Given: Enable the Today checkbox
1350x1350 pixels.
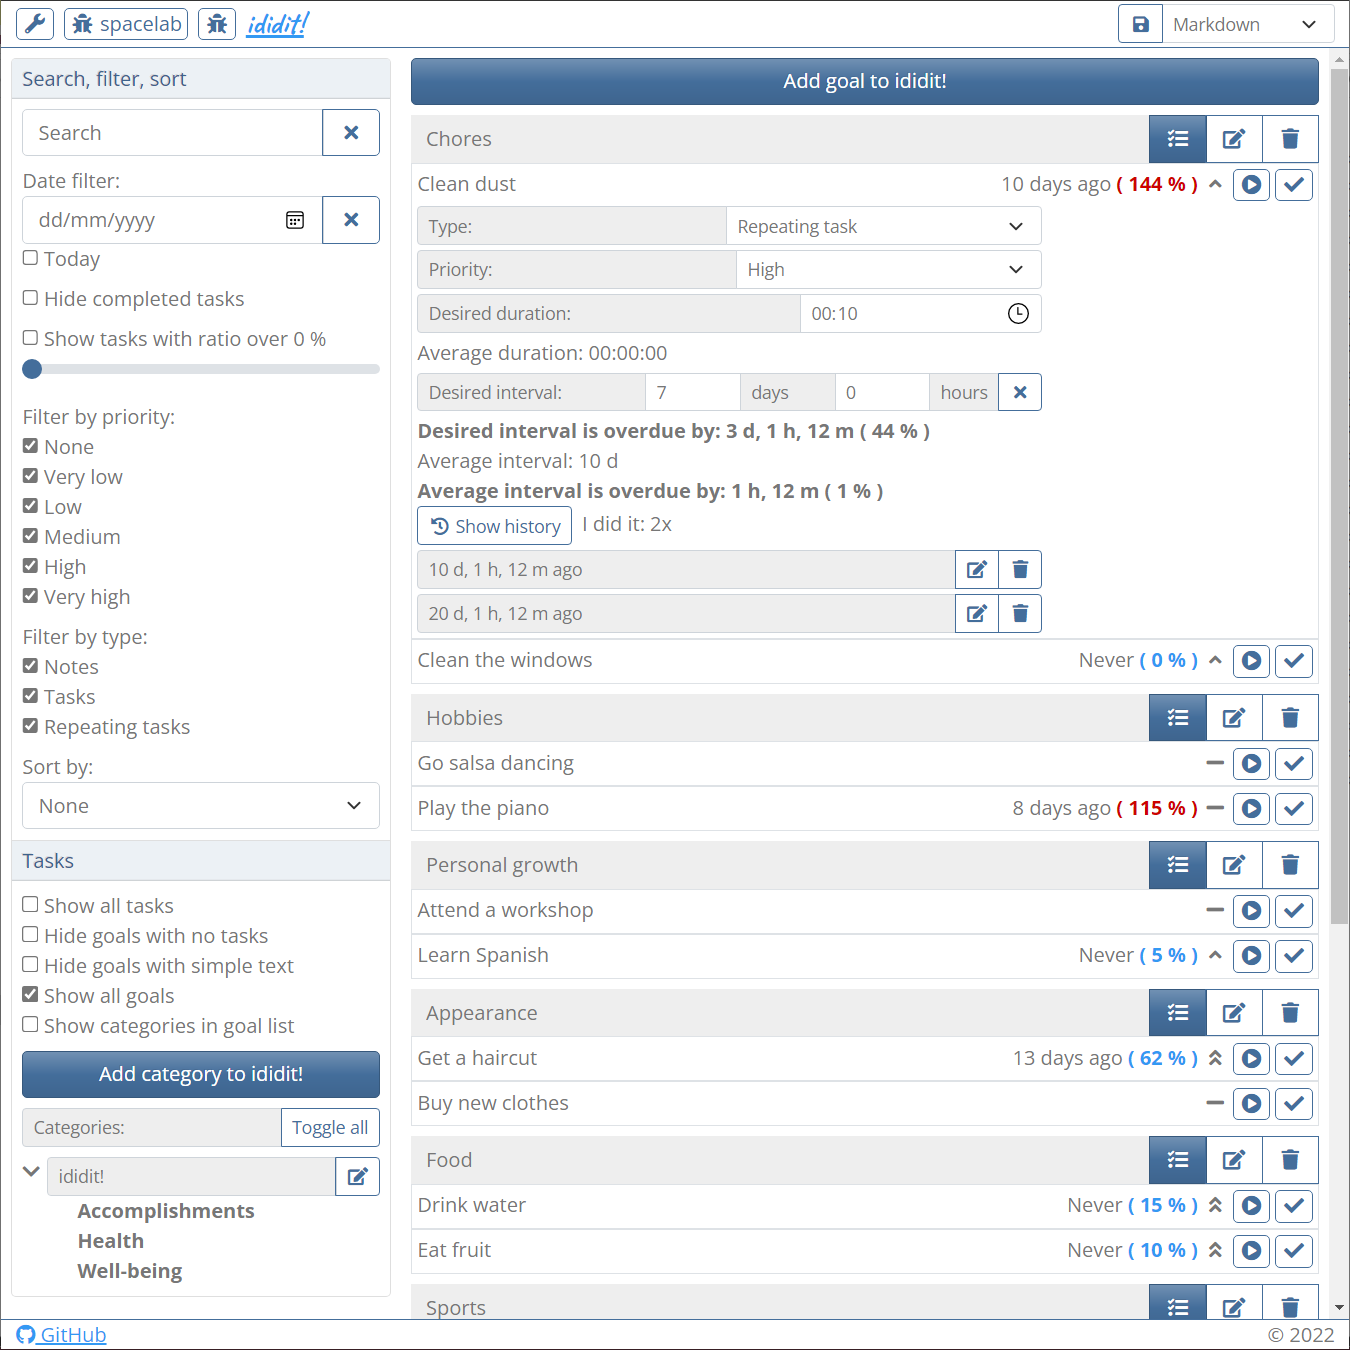Looking at the screenshot, I should pyautogui.click(x=31, y=258).
